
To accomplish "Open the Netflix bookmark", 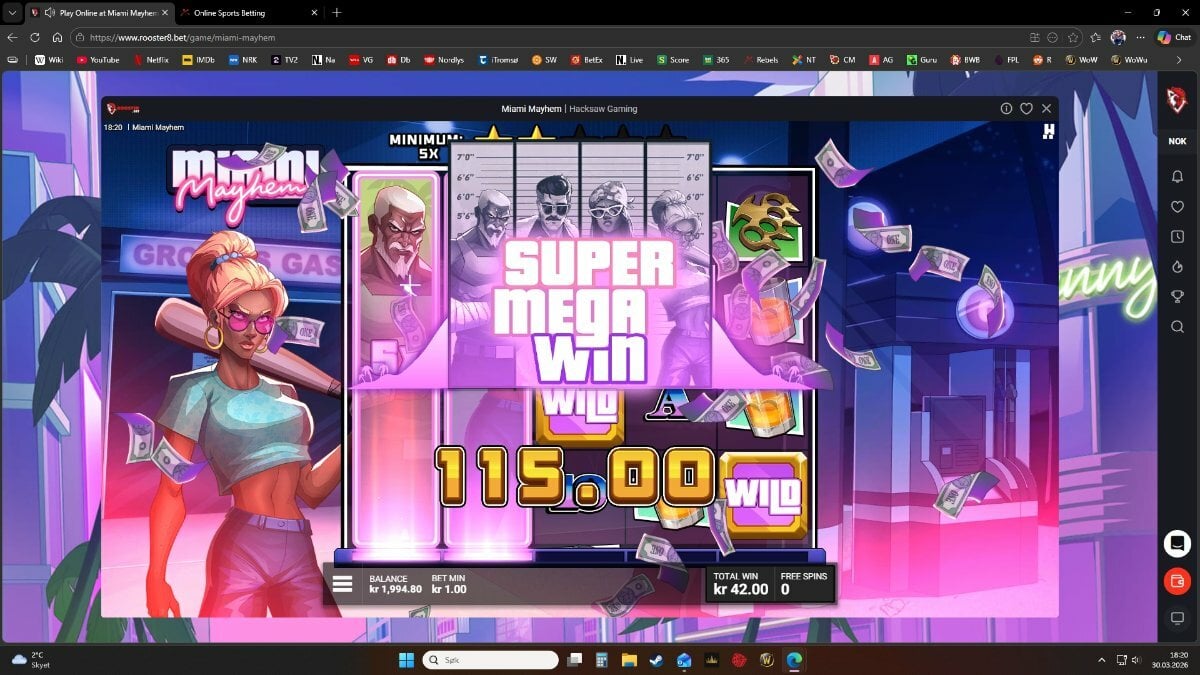I will tap(150, 60).
